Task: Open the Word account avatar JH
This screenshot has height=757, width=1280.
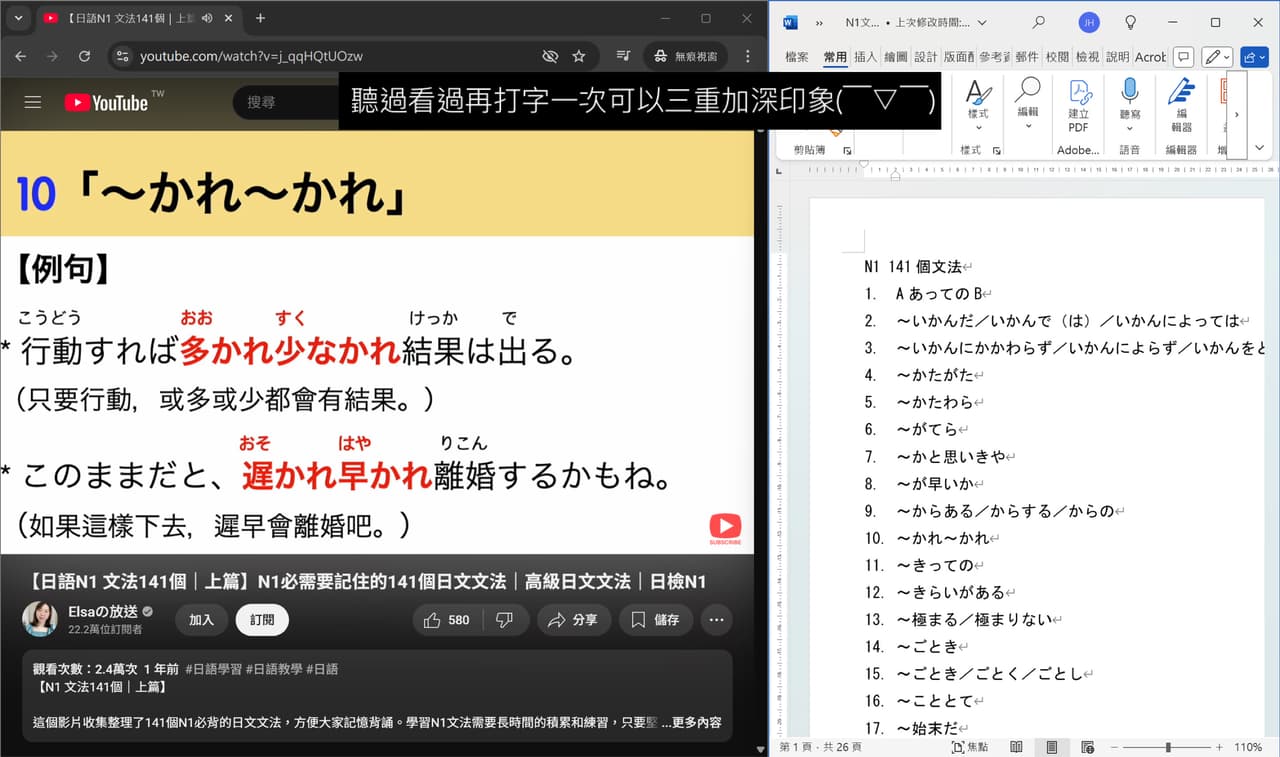Action: 1089,22
